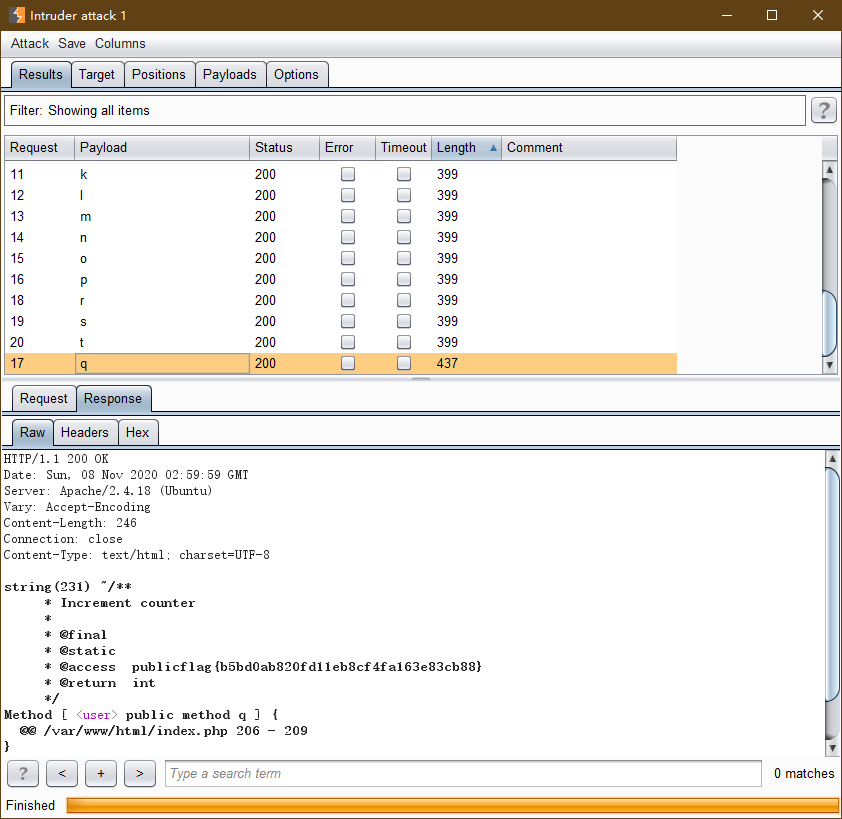
Task: Show the Headers response view
Action: tap(85, 432)
